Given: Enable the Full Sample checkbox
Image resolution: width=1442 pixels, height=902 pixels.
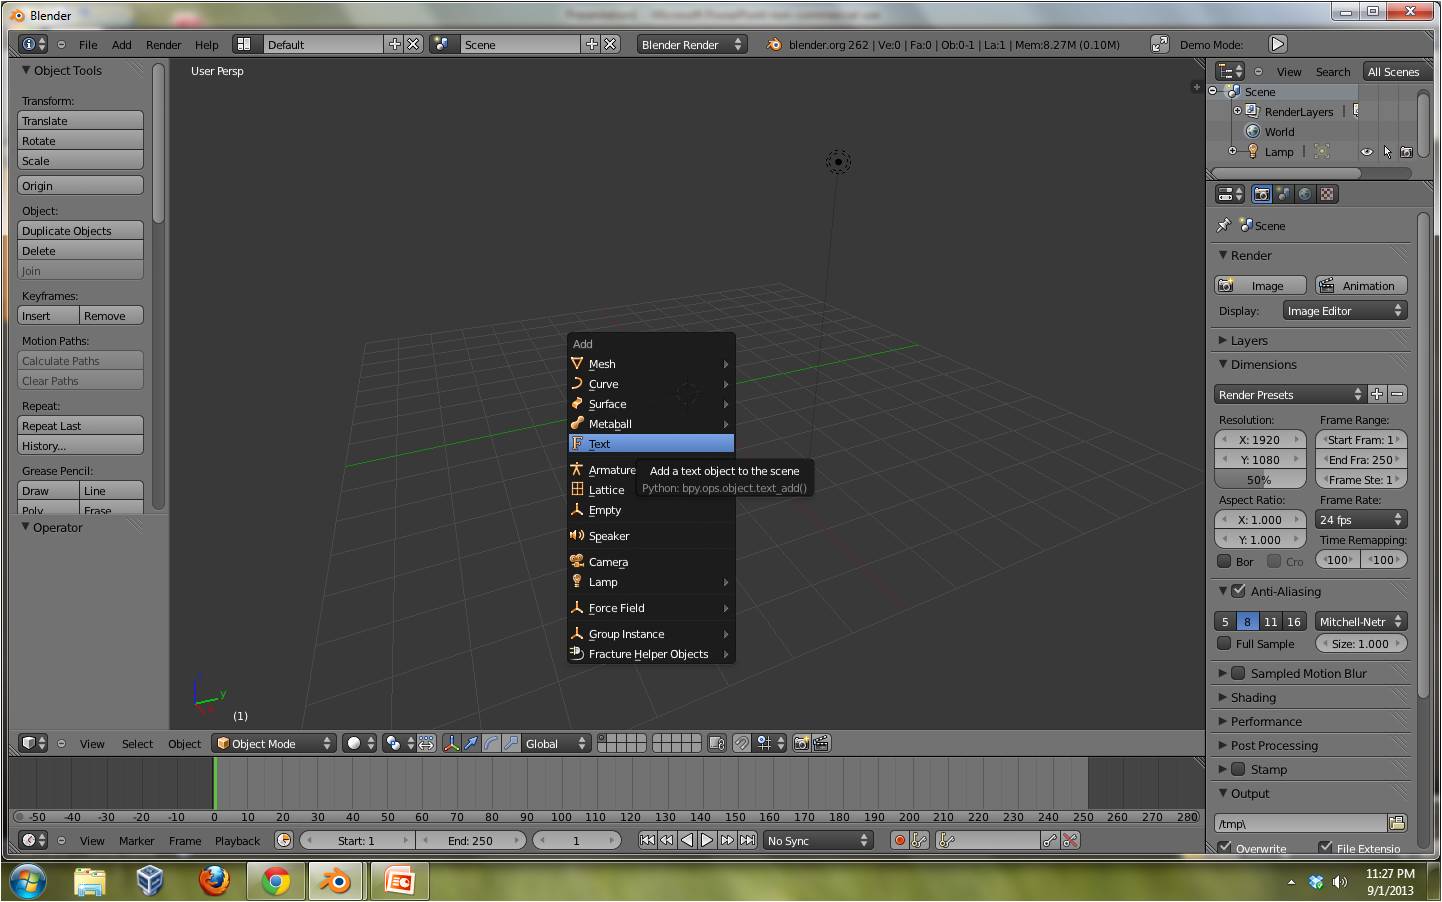Looking at the screenshot, I should tap(1224, 644).
